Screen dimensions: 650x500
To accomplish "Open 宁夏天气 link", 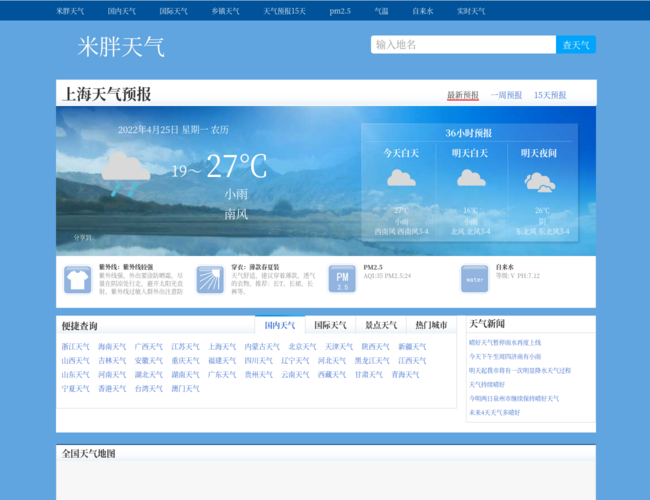I will [x=75, y=389].
